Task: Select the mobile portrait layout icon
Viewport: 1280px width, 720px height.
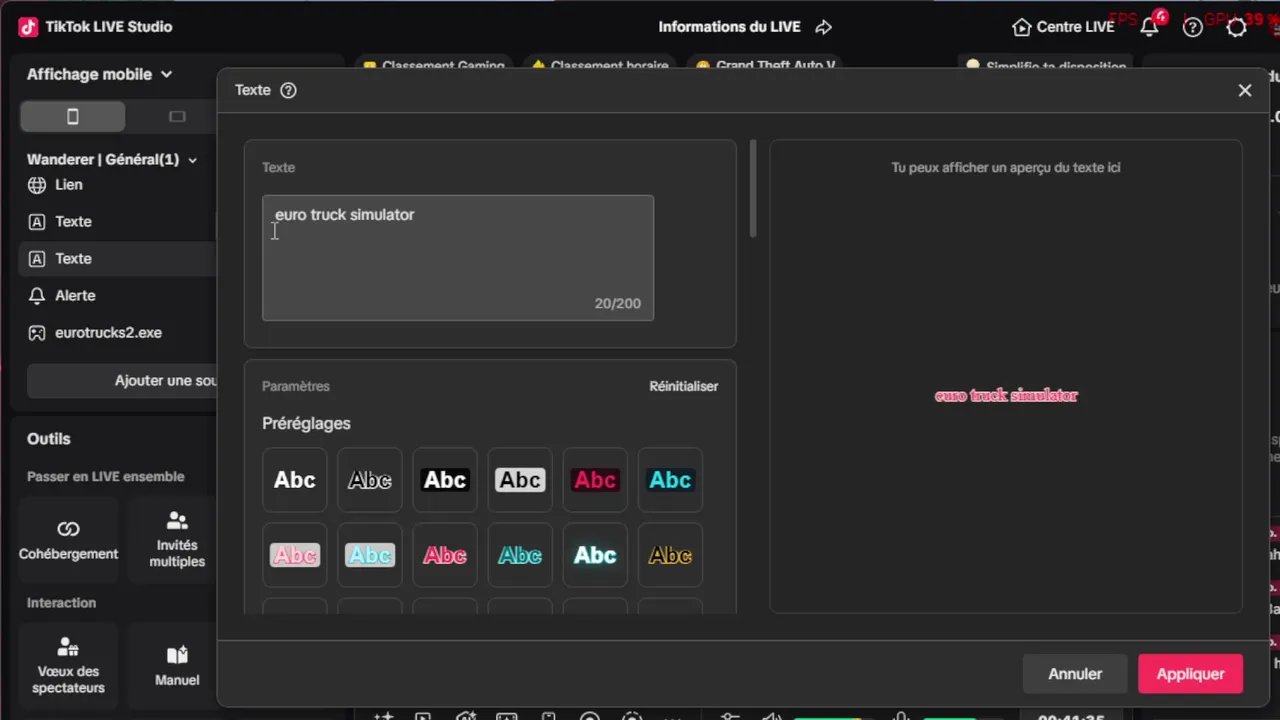Action: [x=73, y=117]
